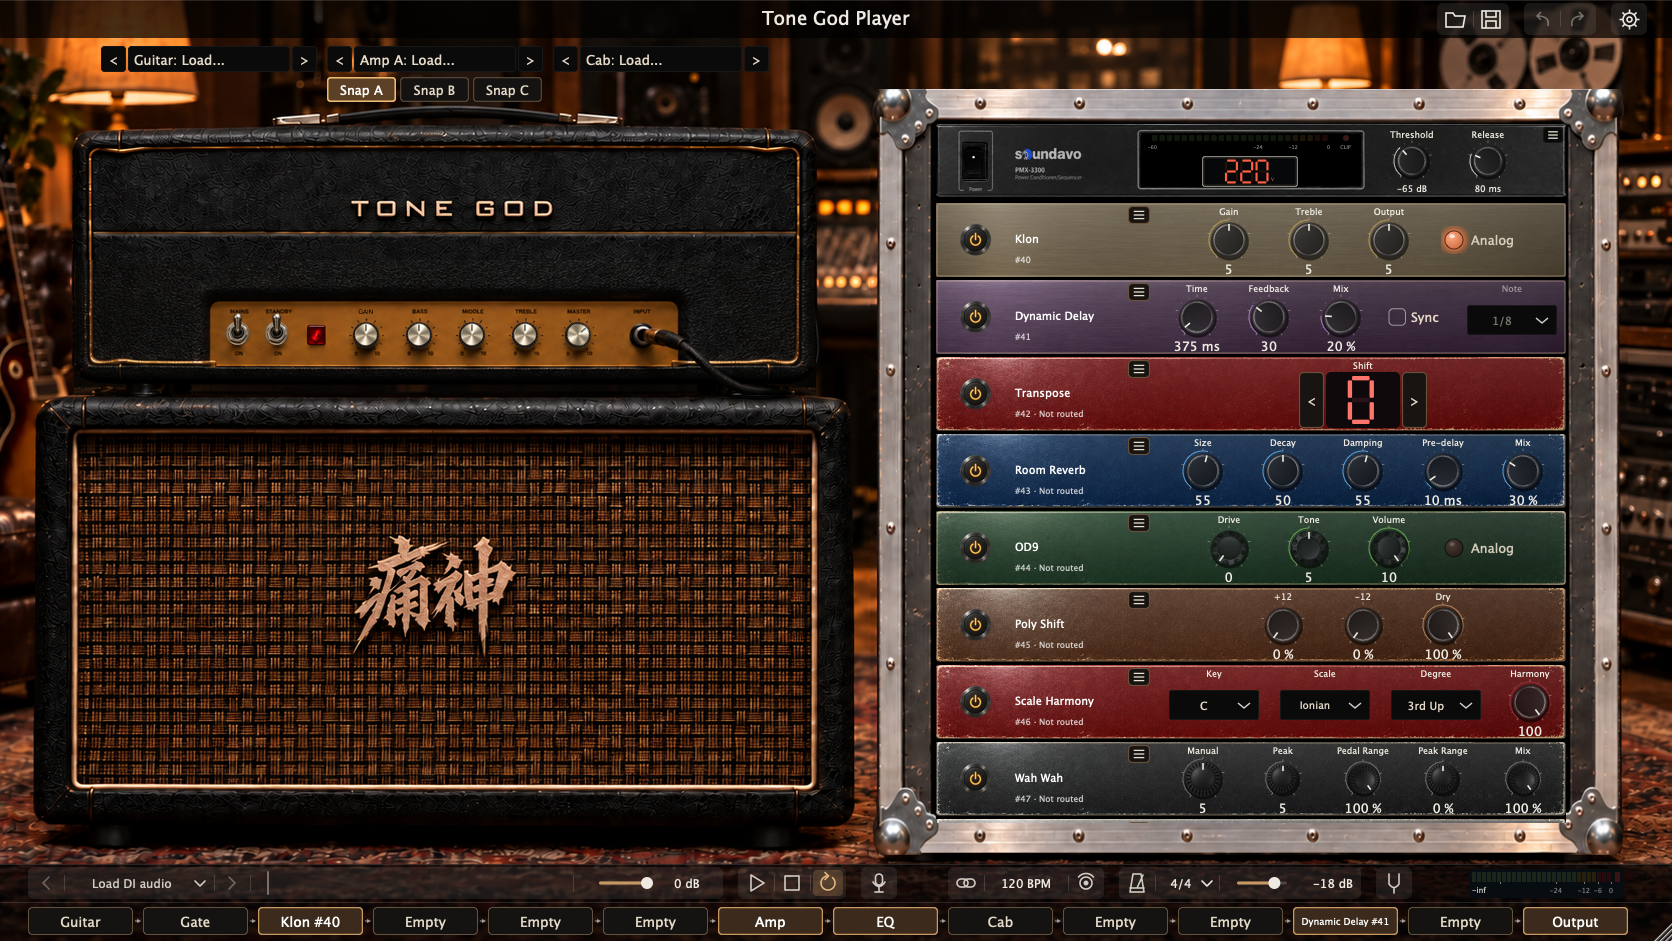Toggle the Wah Wah power button

[x=975, y=779]
